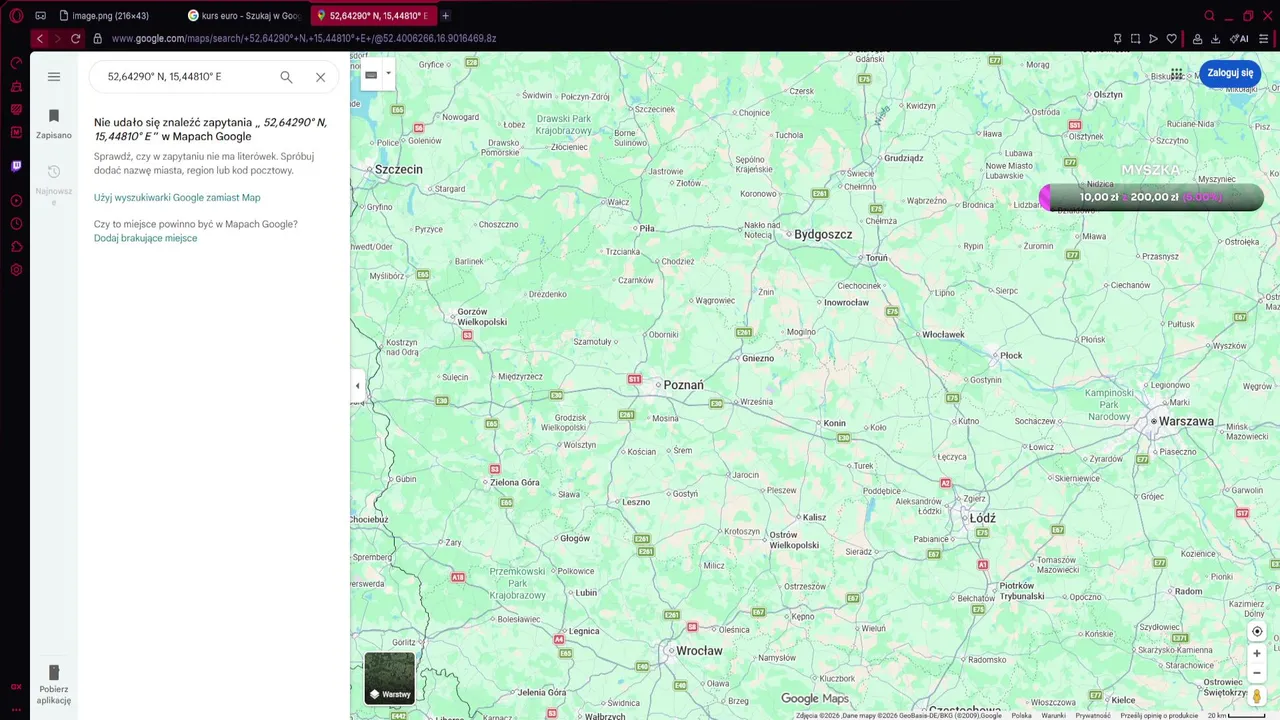Image resolution: width=1280 pixels, height=720 pixels.
Task: Click the Prywatność footer link
Action: click(x=1093, y=715)
